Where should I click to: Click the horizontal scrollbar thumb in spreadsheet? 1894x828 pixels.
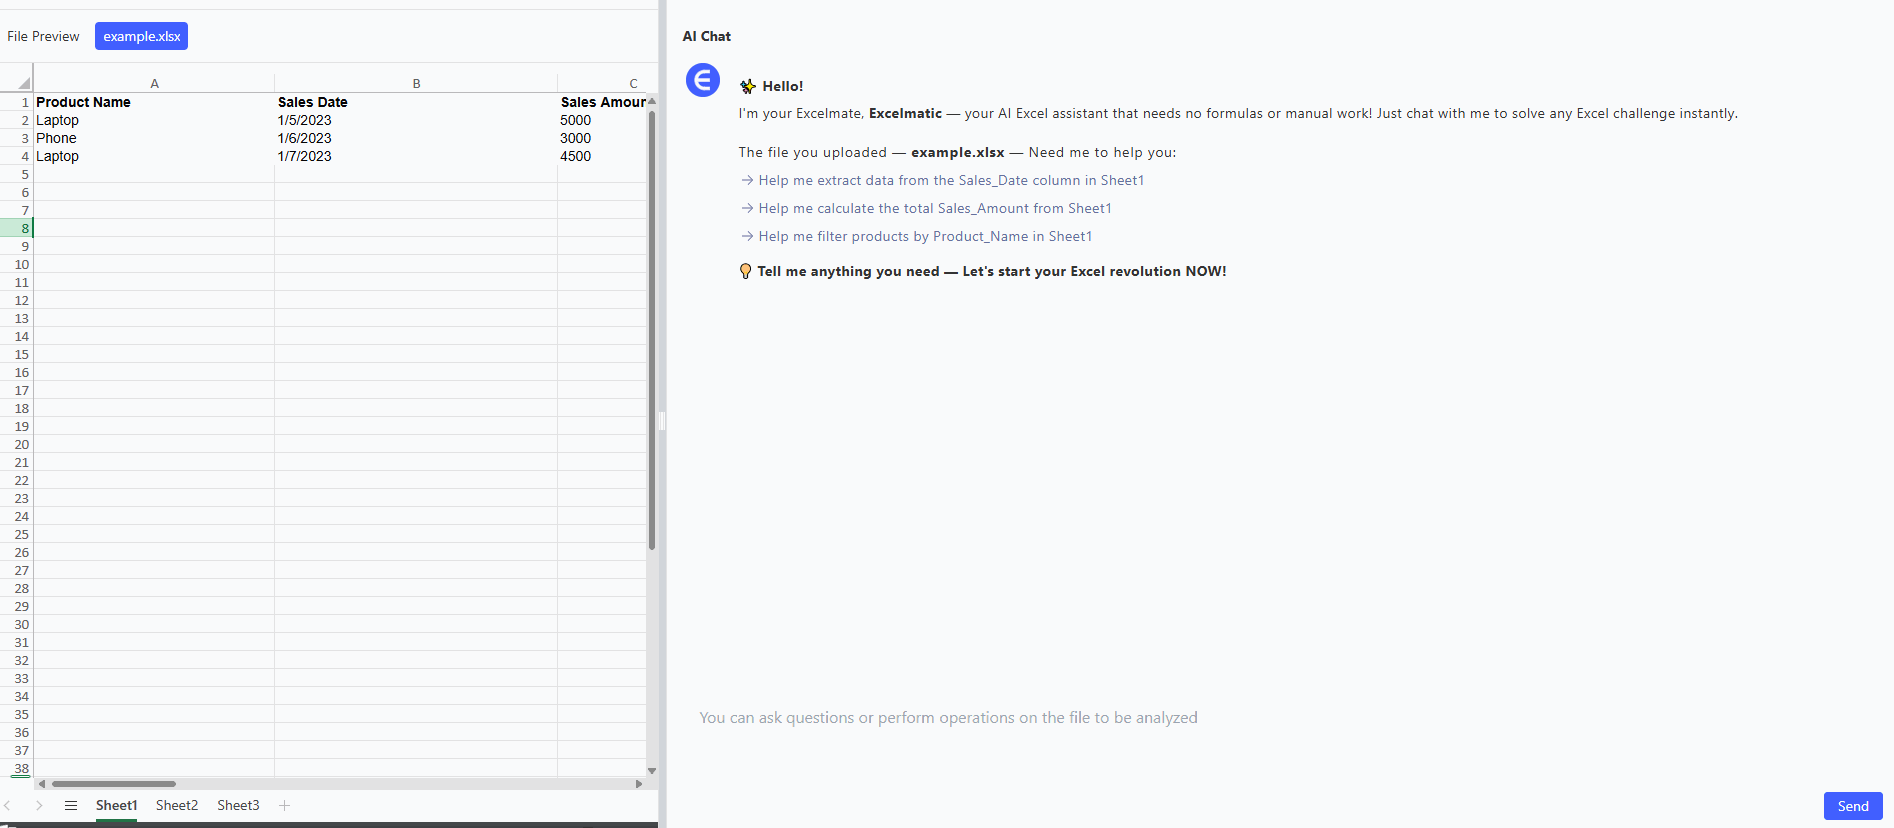click(x=114, y=784)
